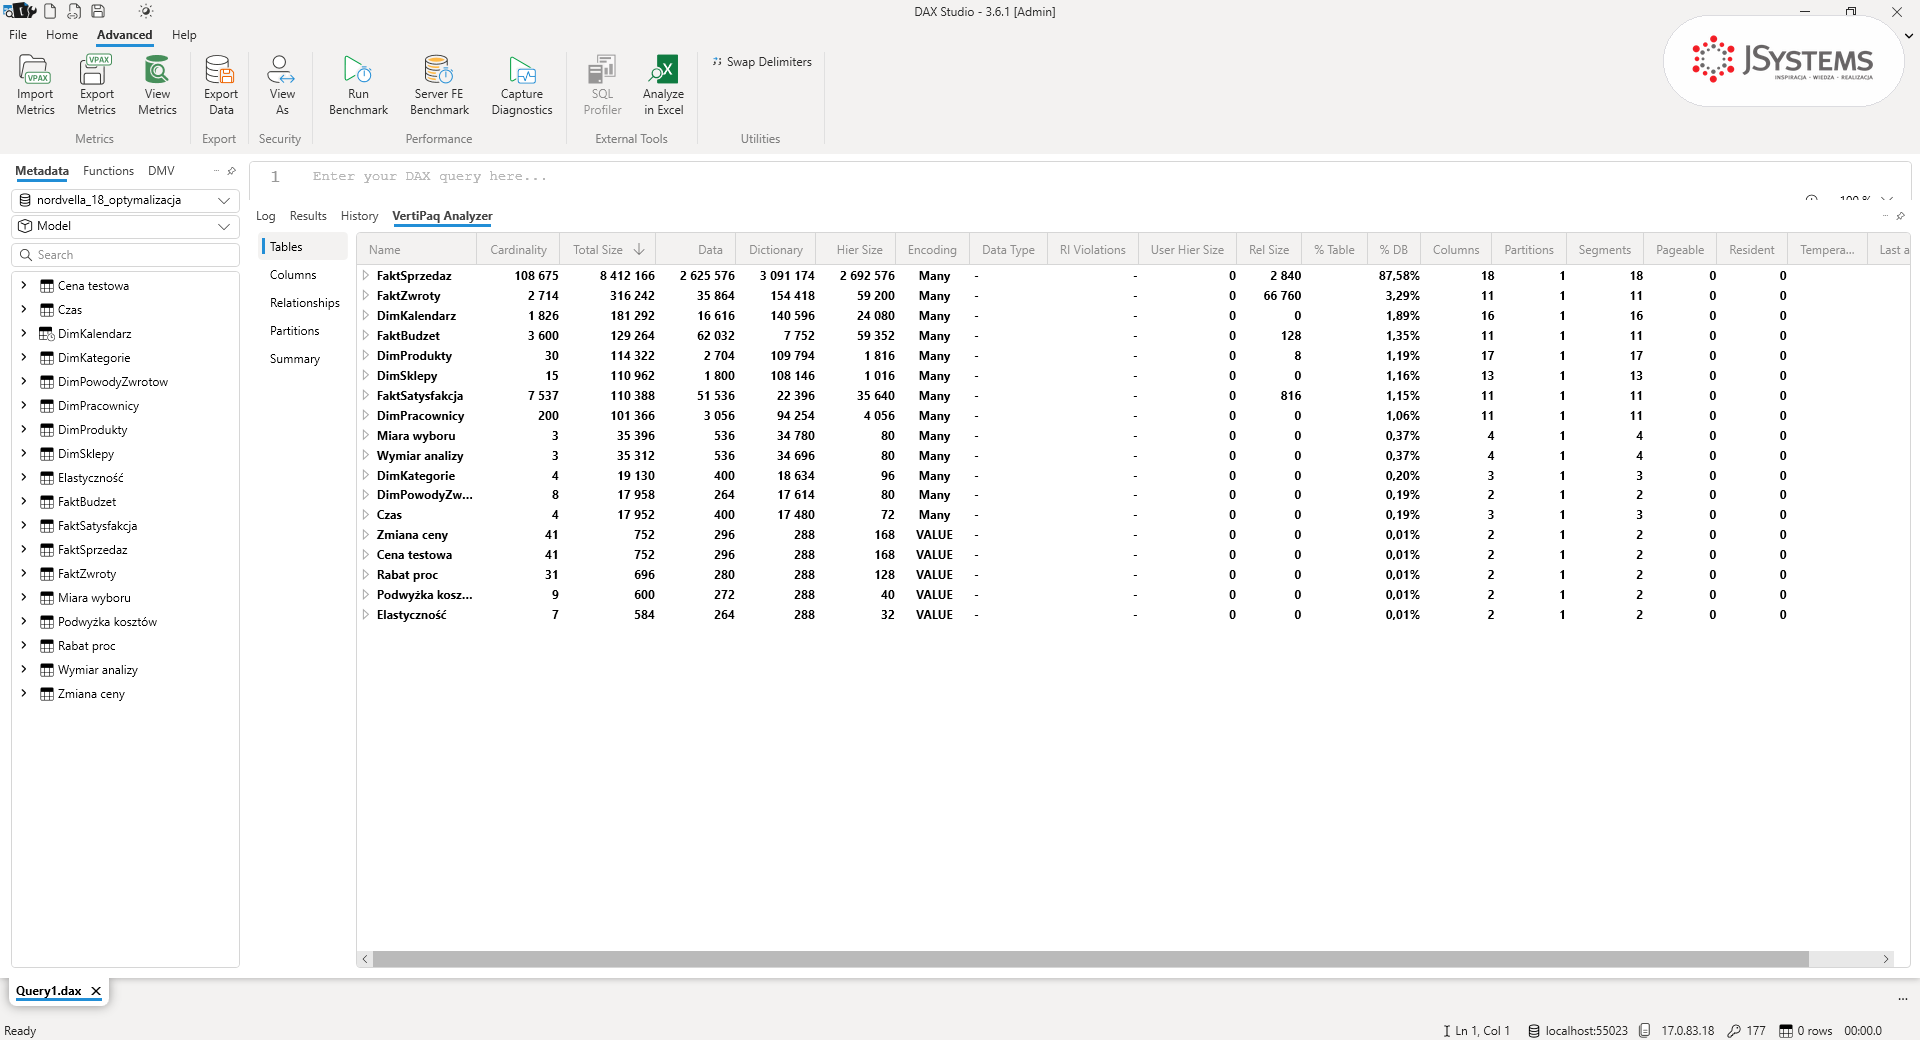Click the horizontal scrollbar of the table
Image resolution: width=1920 pixels, height=1040 pixels.
[1090, 959]
